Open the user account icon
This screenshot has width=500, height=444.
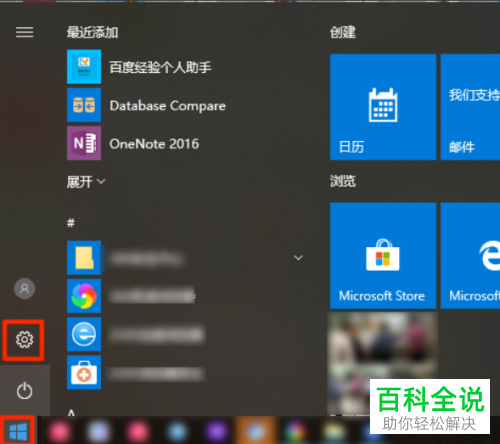pos(24,288)
